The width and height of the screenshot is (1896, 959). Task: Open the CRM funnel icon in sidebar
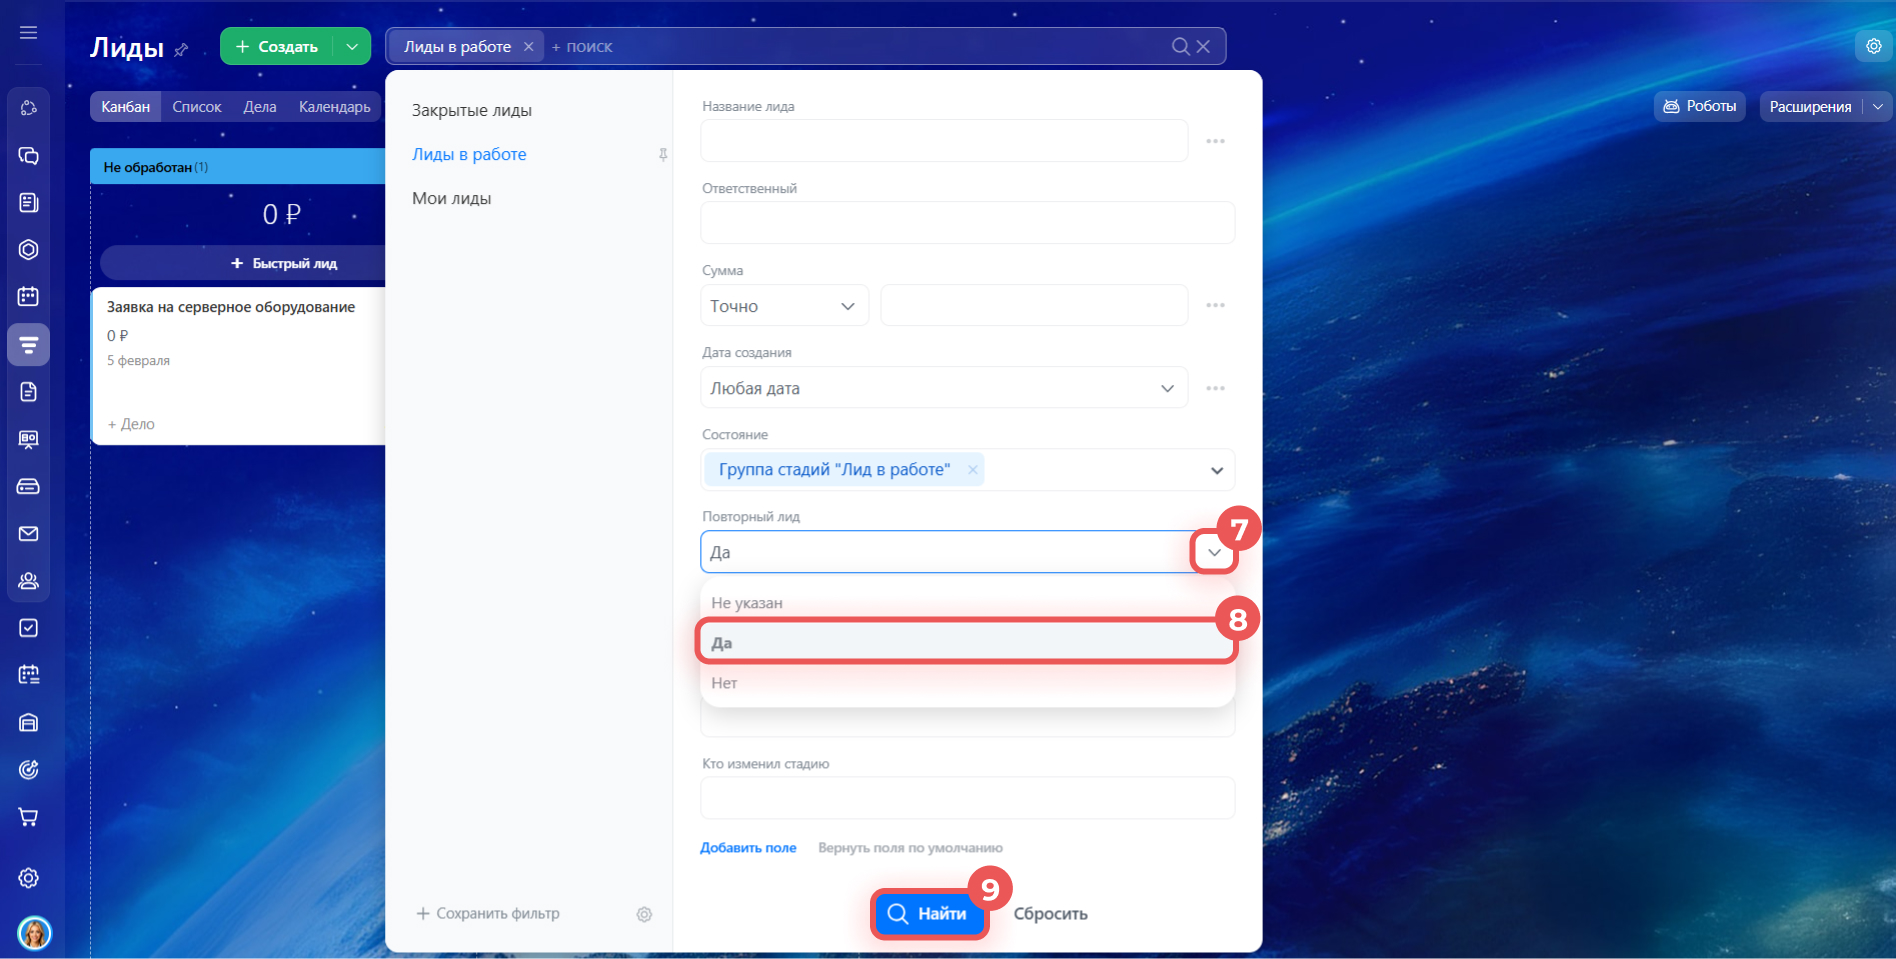[x=28, y=345]
